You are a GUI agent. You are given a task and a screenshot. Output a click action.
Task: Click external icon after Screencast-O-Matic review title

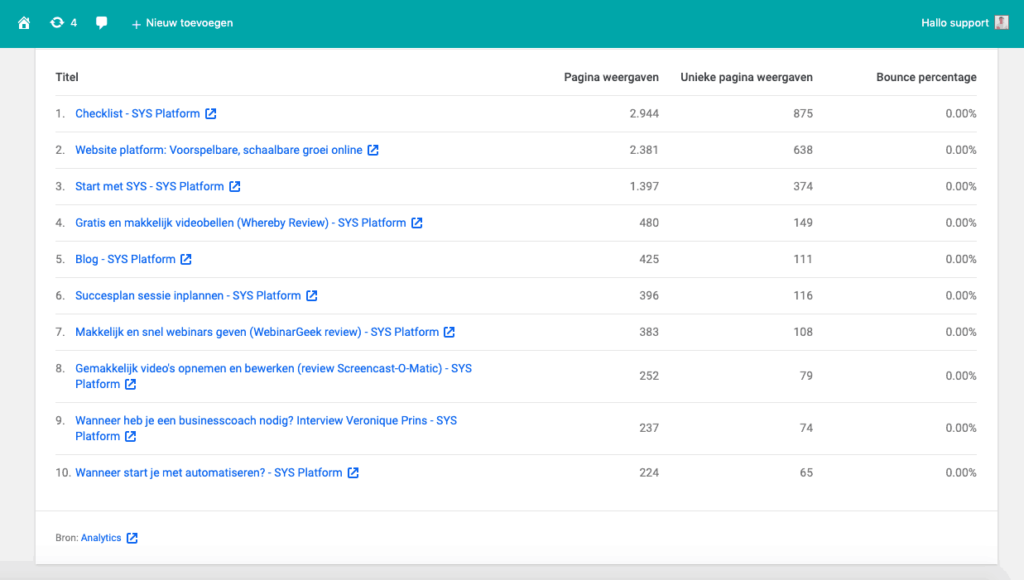pos(131,384)
